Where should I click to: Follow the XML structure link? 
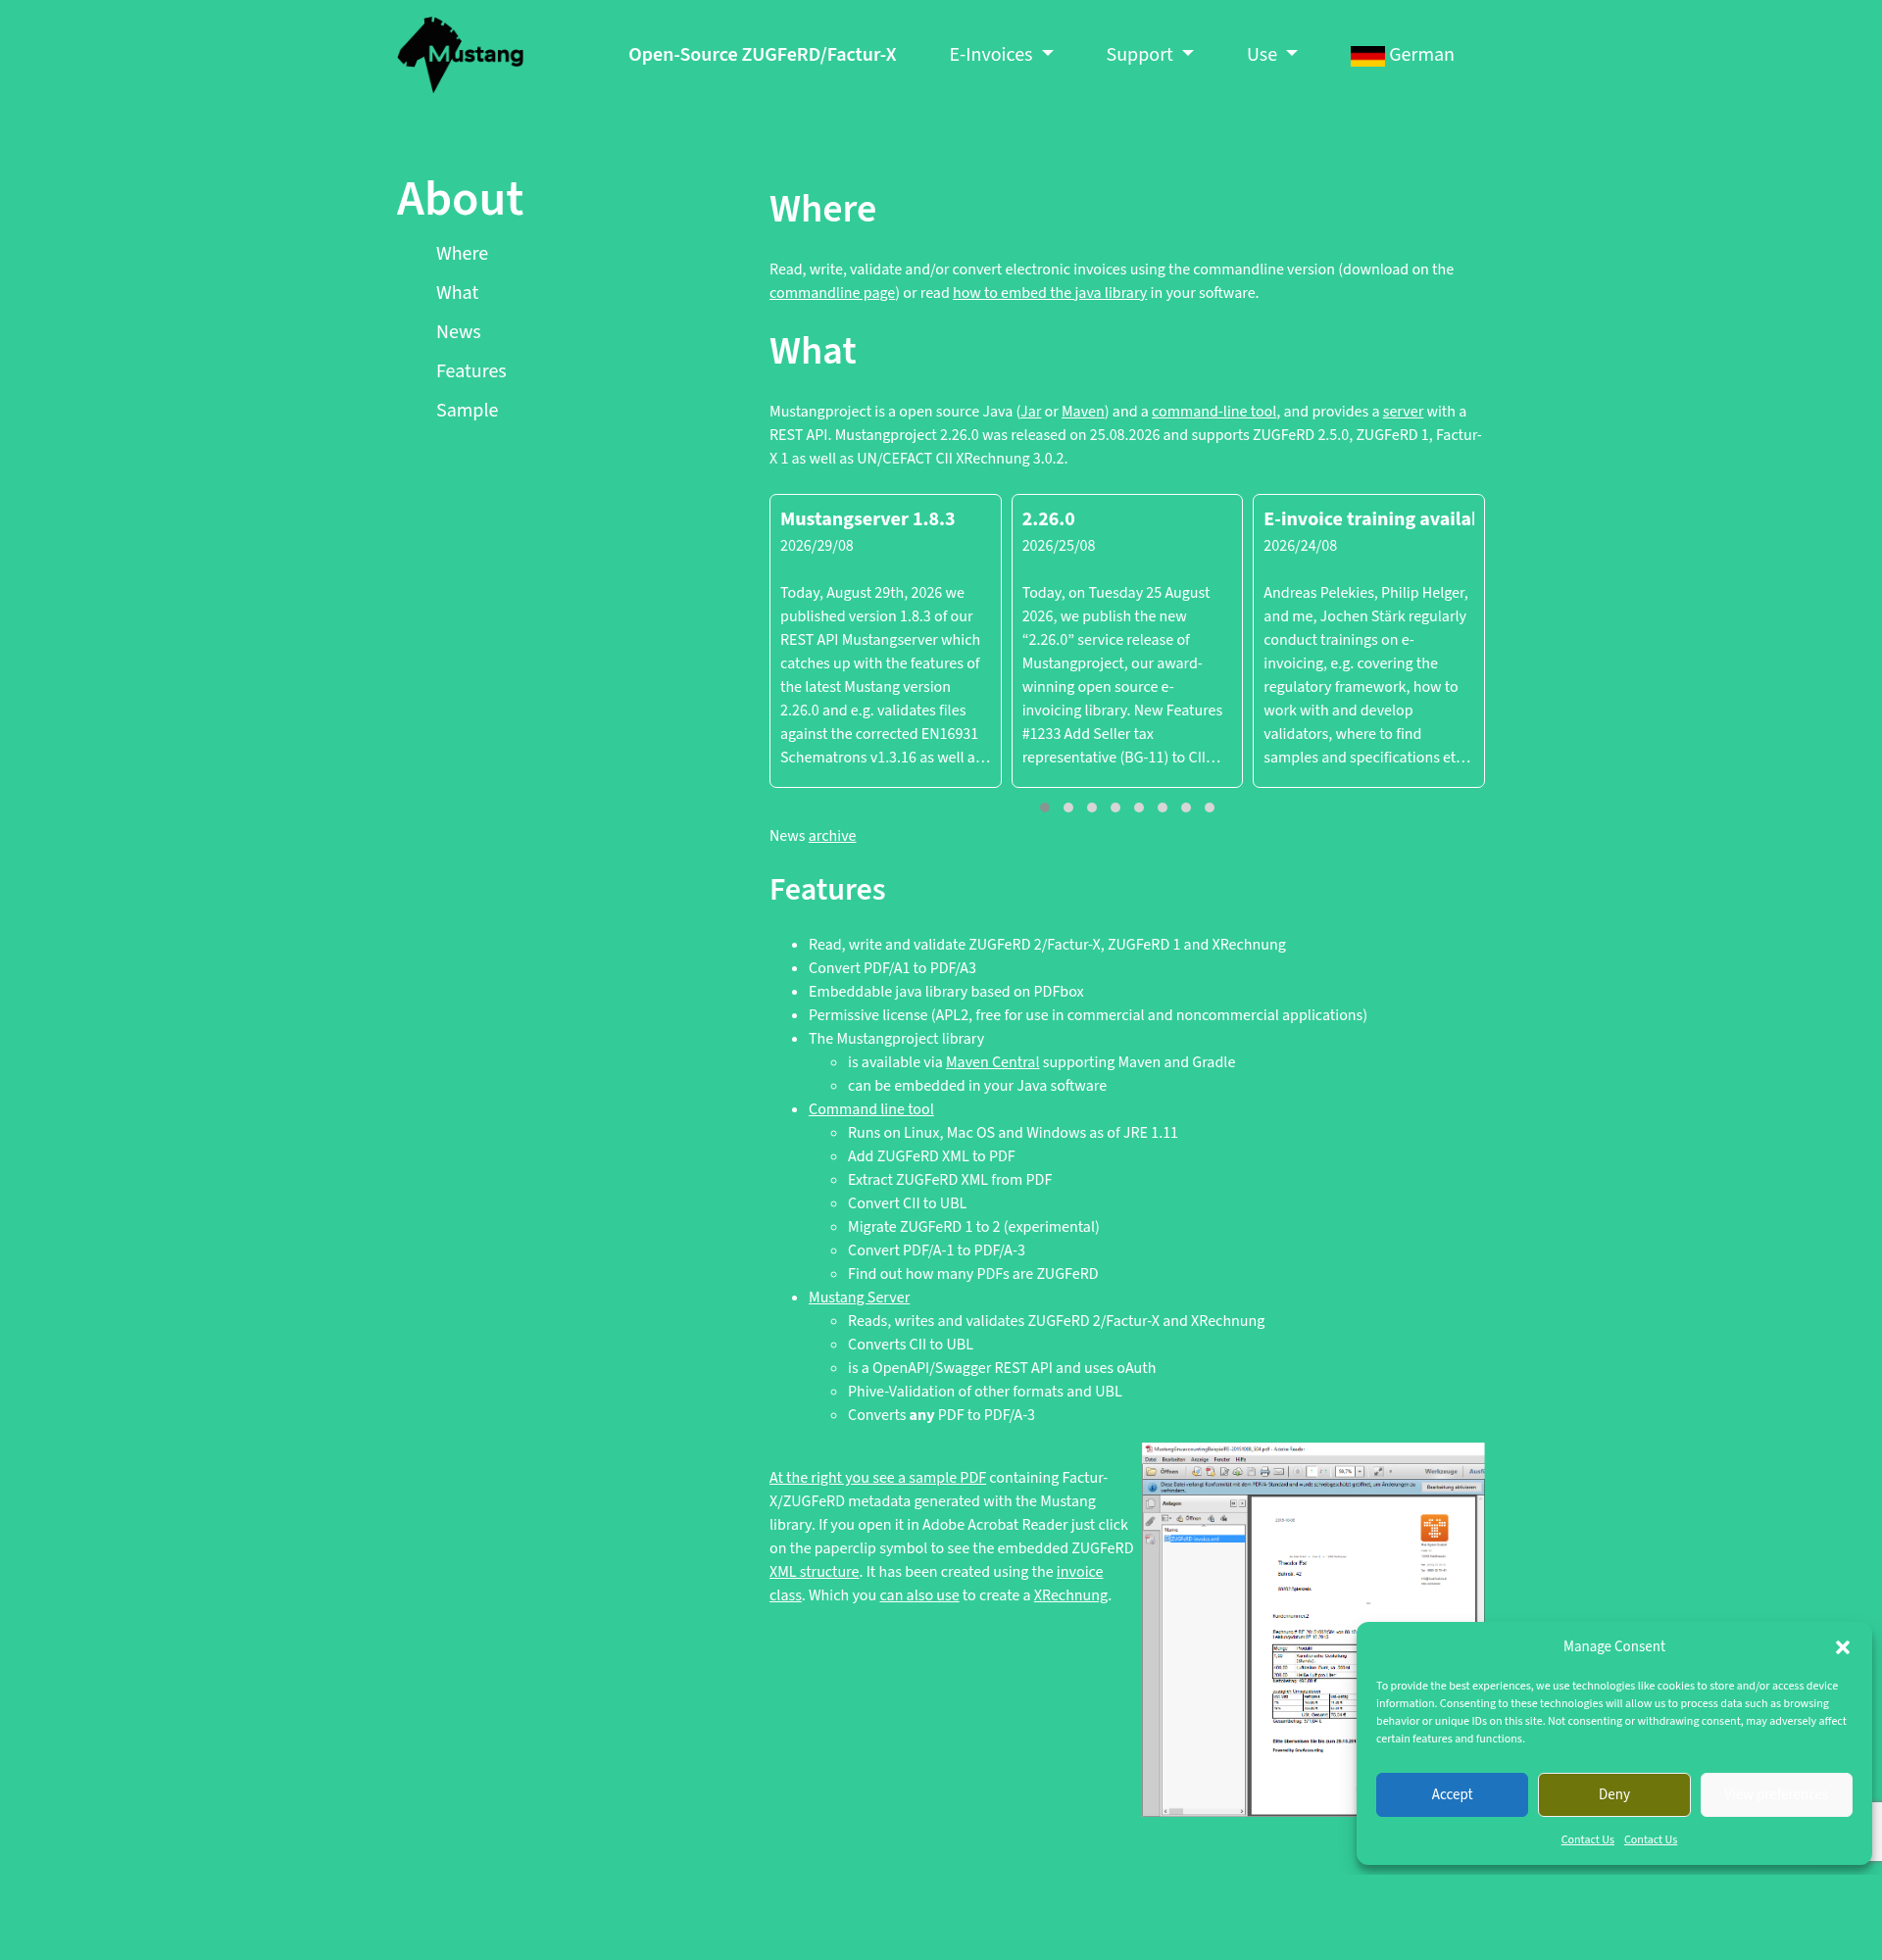[x=814, y=1572]
